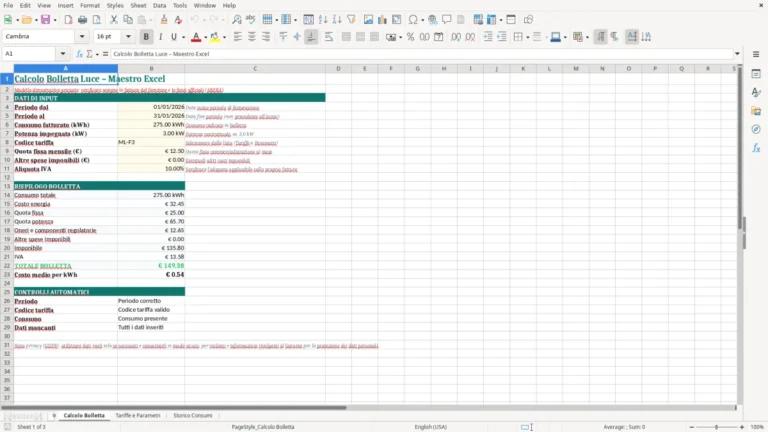Open the Borders dropdown arrow
768x432 pixels.
[528, 37]
